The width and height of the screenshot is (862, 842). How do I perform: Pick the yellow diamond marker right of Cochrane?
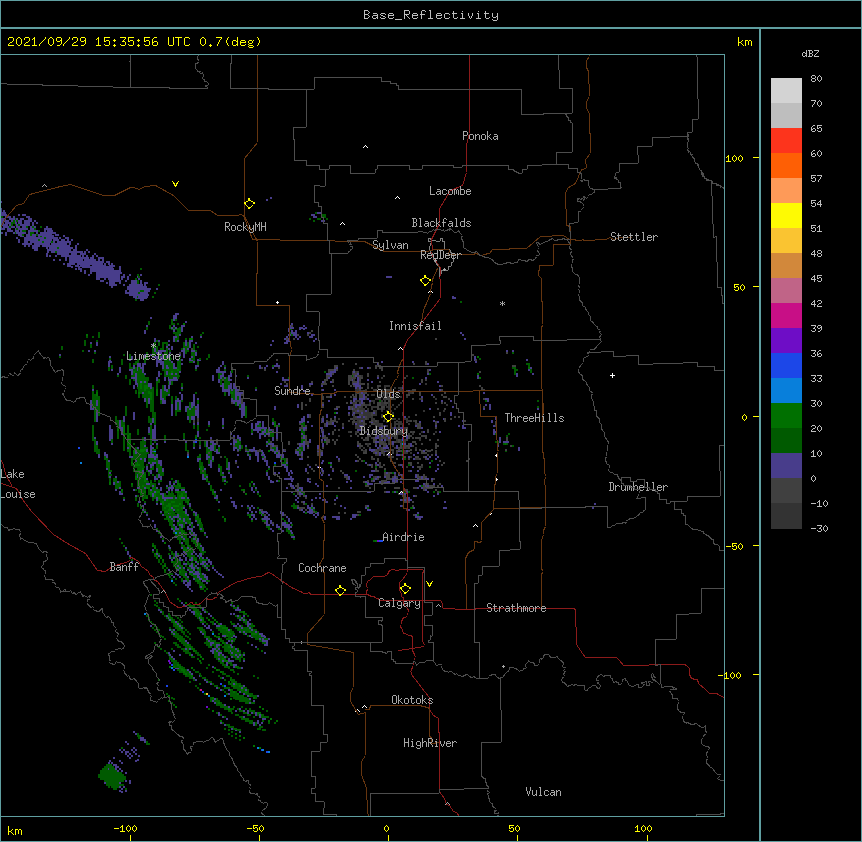click(x=340, y=590)
